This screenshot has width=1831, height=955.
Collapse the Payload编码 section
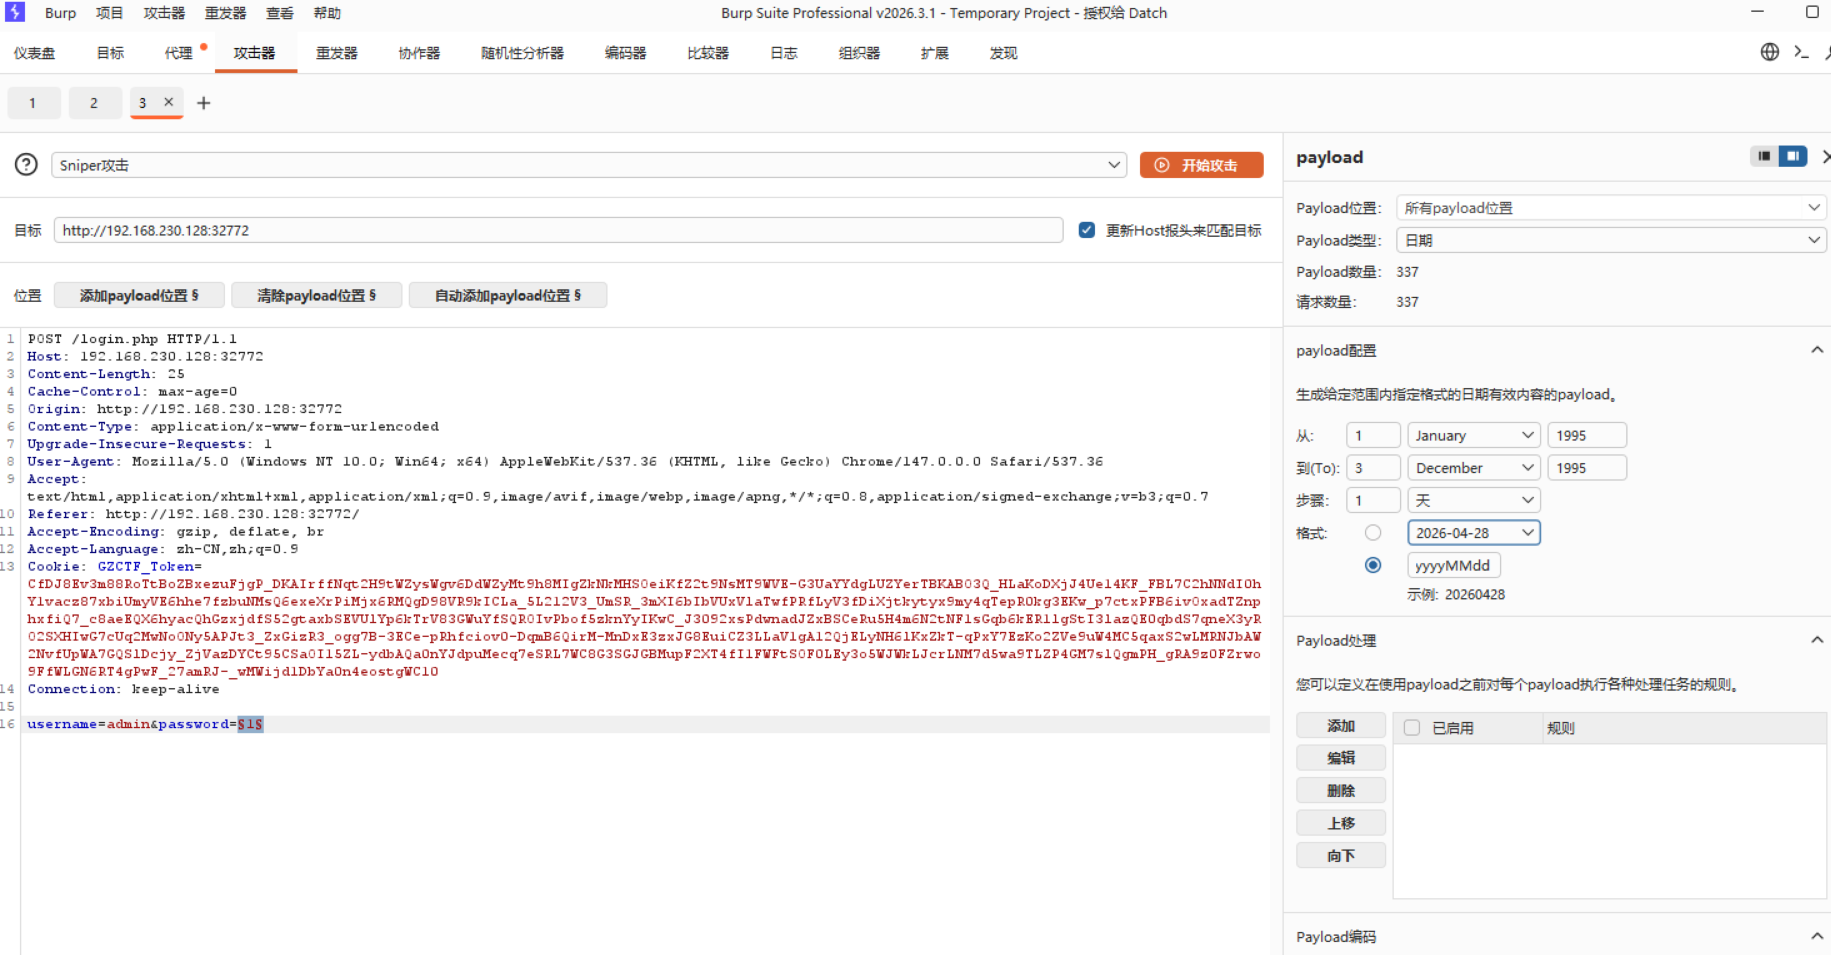point(1817,936)
